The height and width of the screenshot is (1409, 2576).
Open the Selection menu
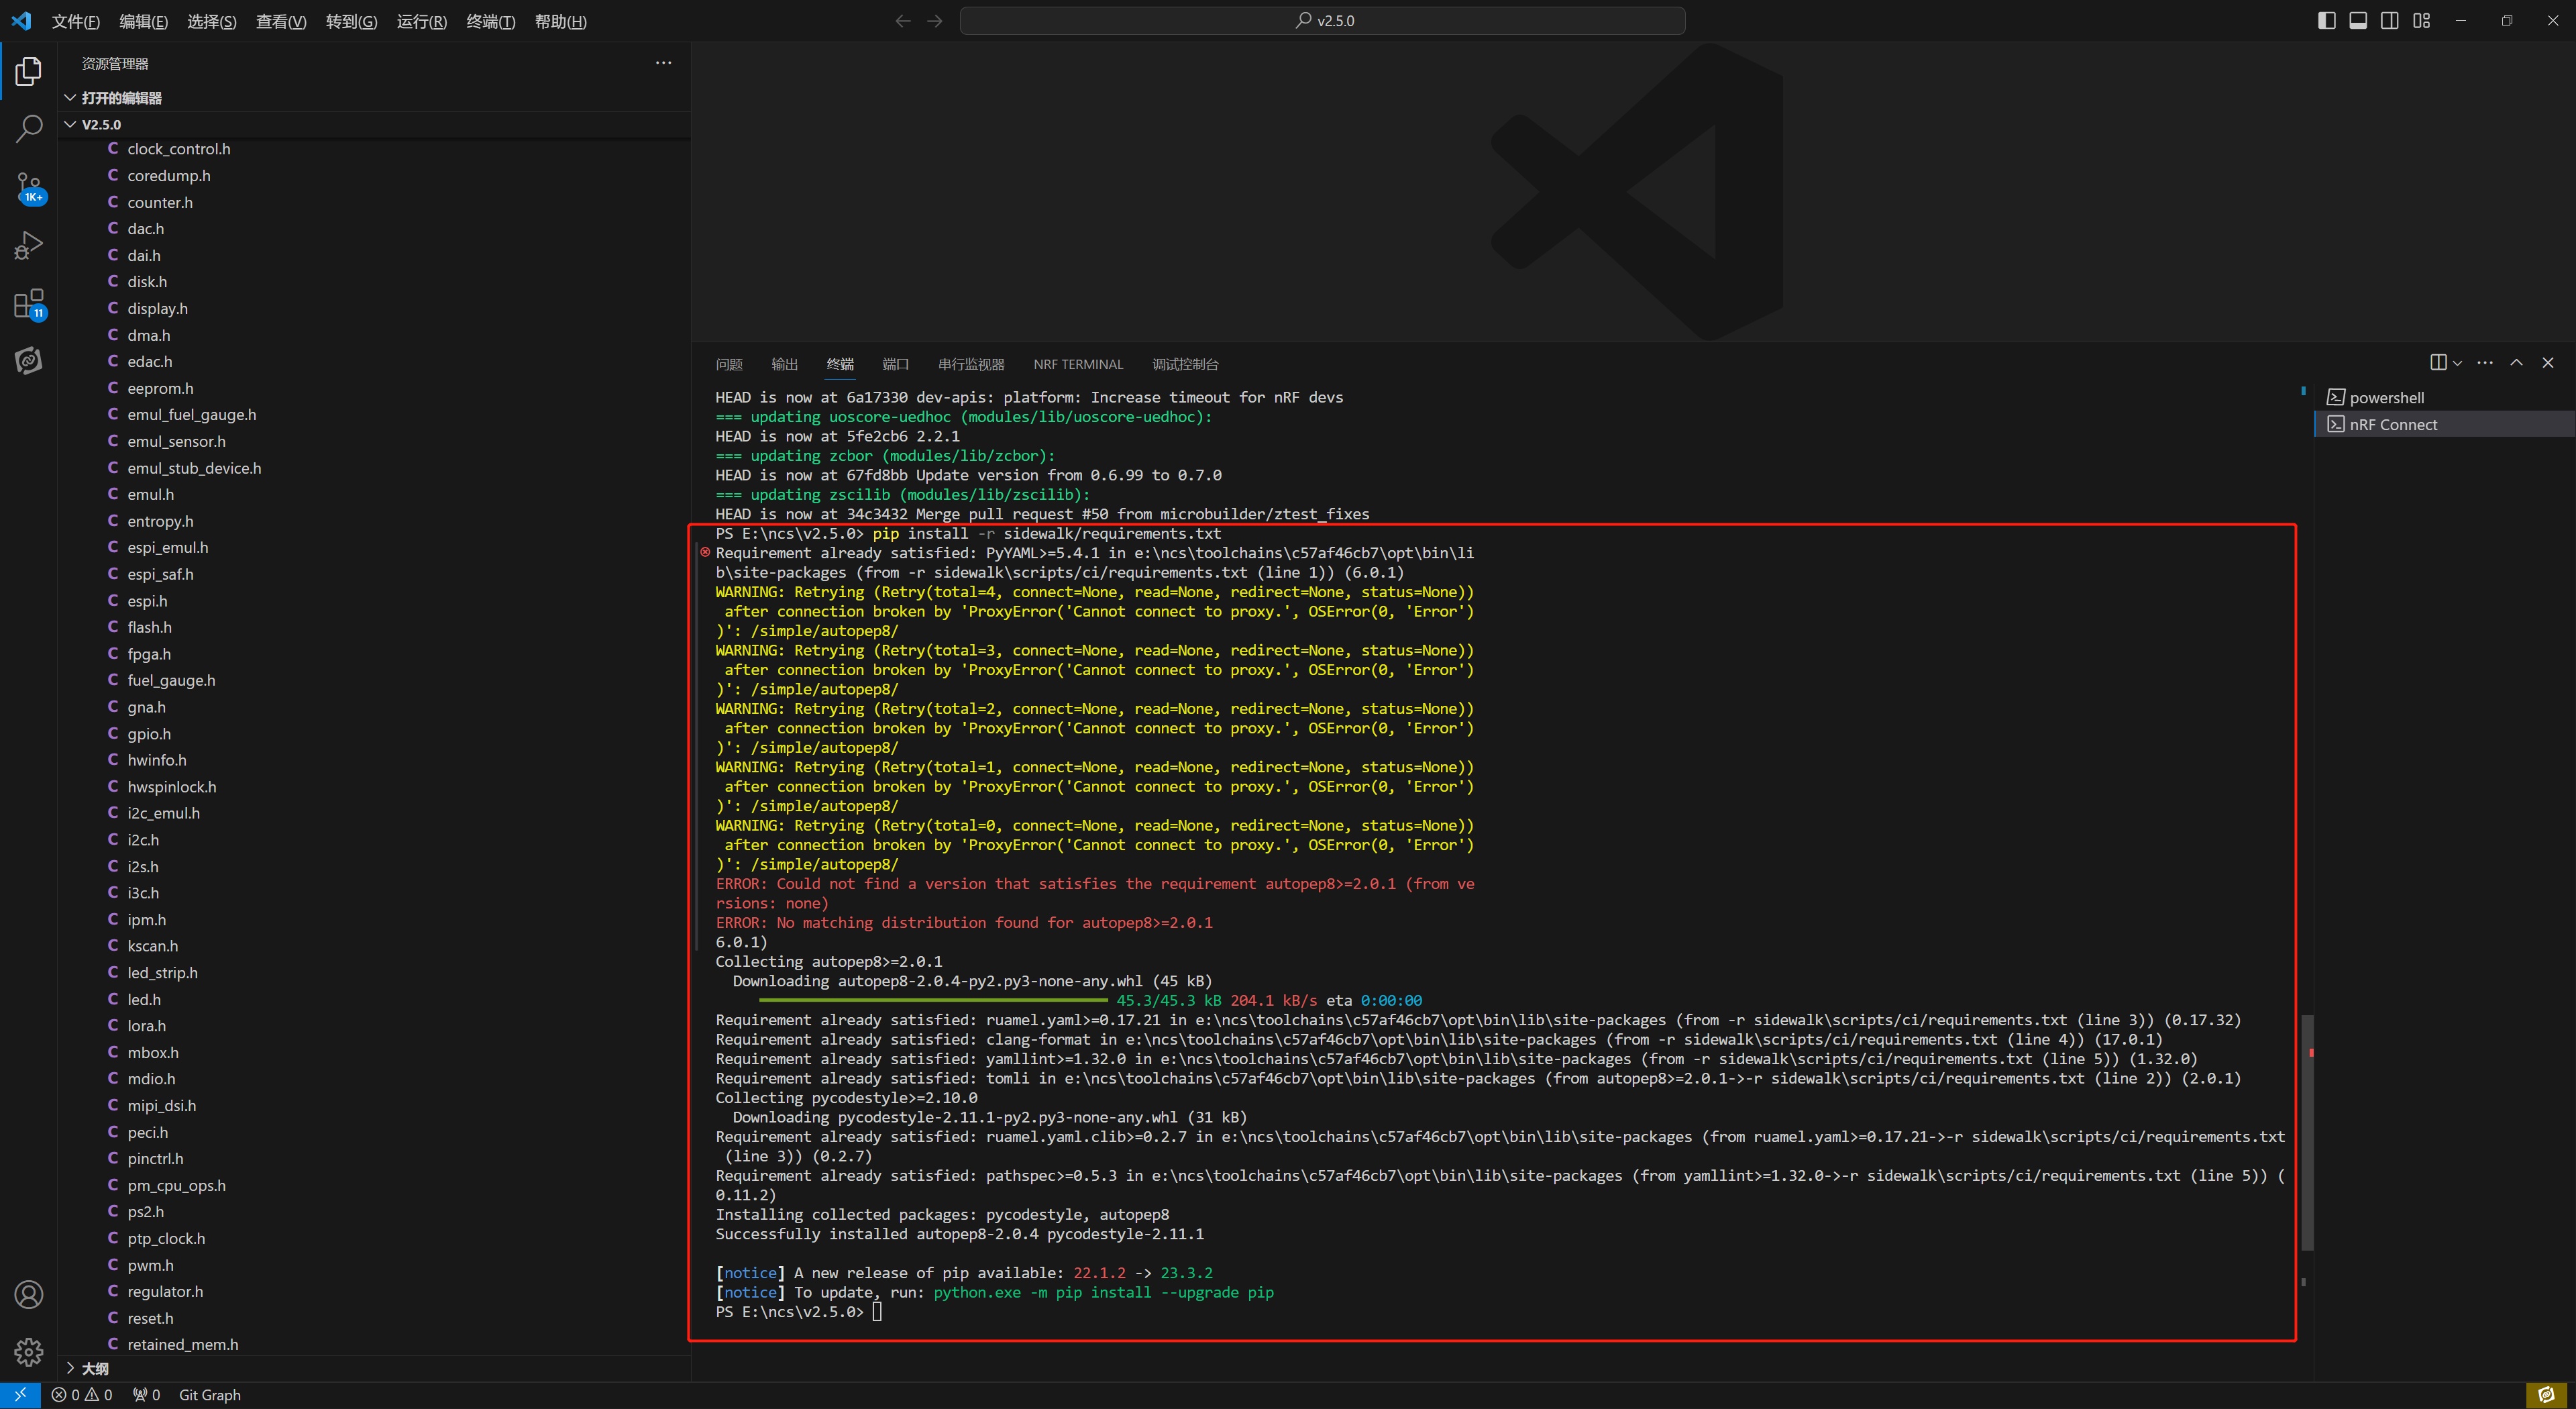[212, 21]
